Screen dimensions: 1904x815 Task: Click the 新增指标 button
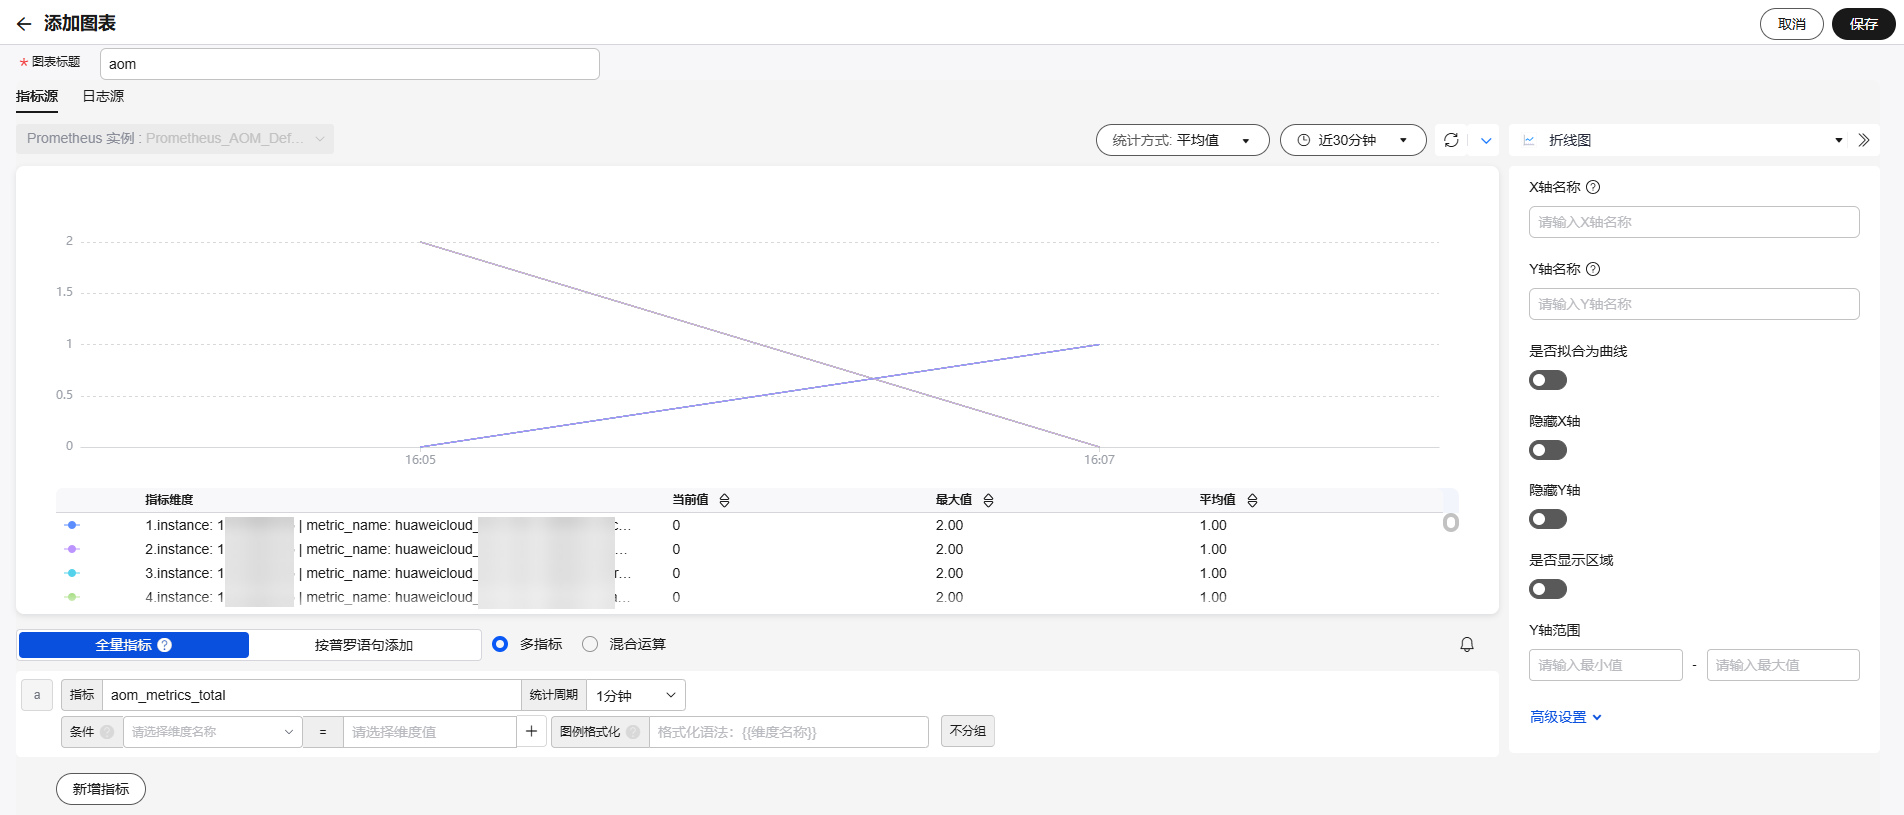point(101,789)
